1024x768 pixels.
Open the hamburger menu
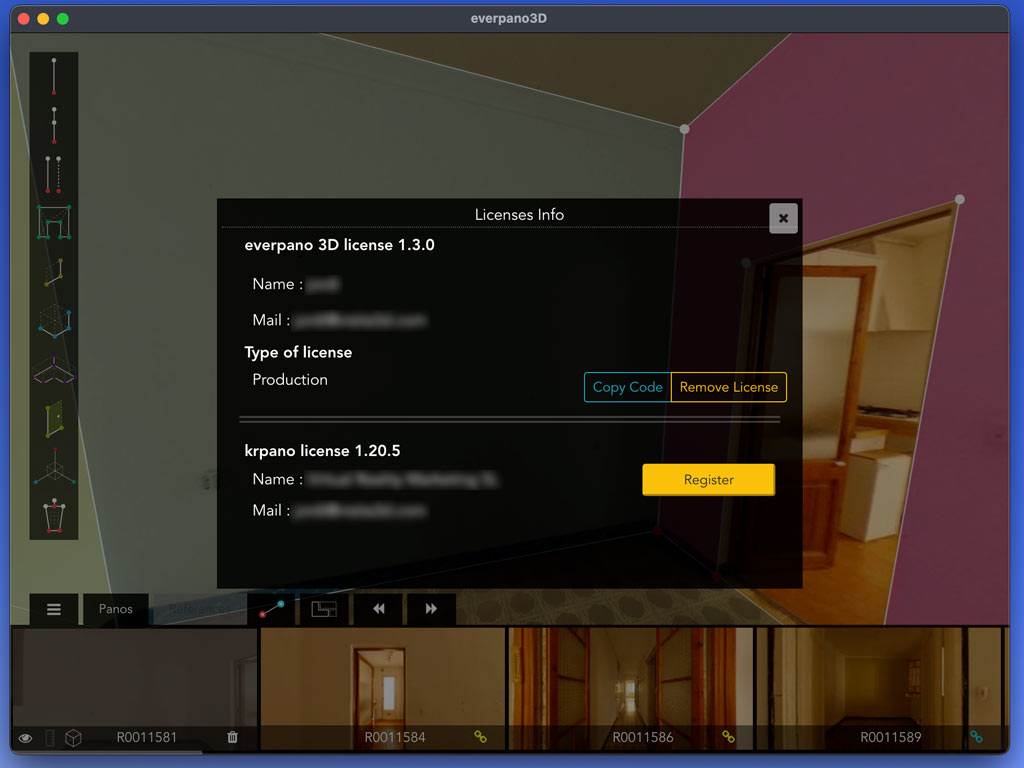(x=54, y=609)
